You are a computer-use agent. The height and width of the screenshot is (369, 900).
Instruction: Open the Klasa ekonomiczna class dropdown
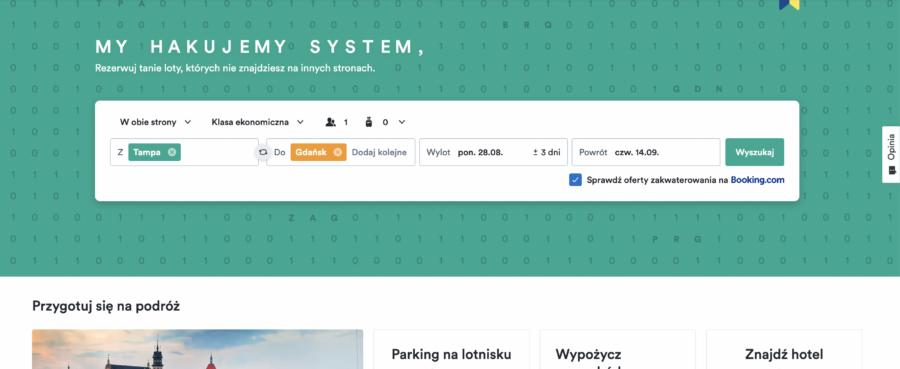pos(258,122)
